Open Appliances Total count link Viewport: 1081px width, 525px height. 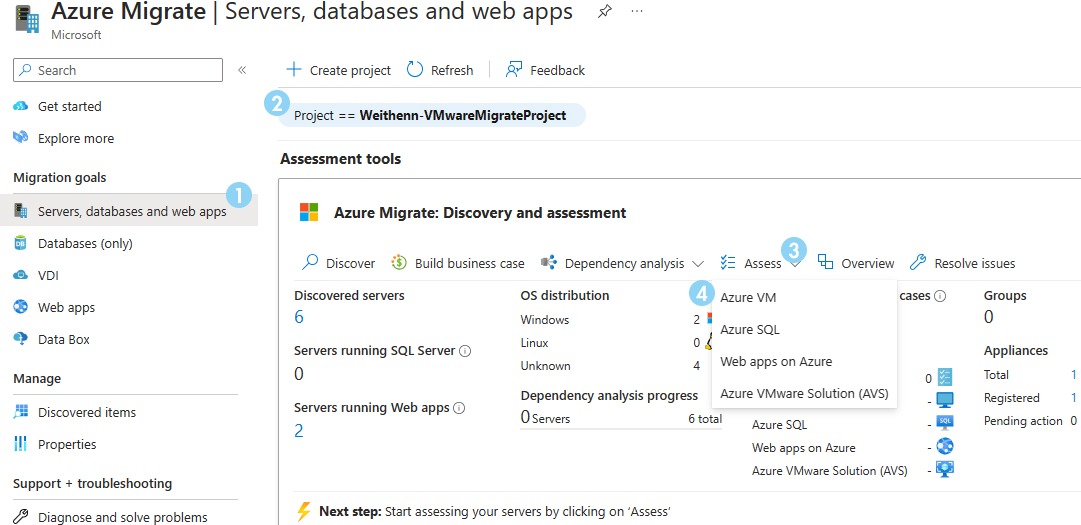[x=1073, y=375]
